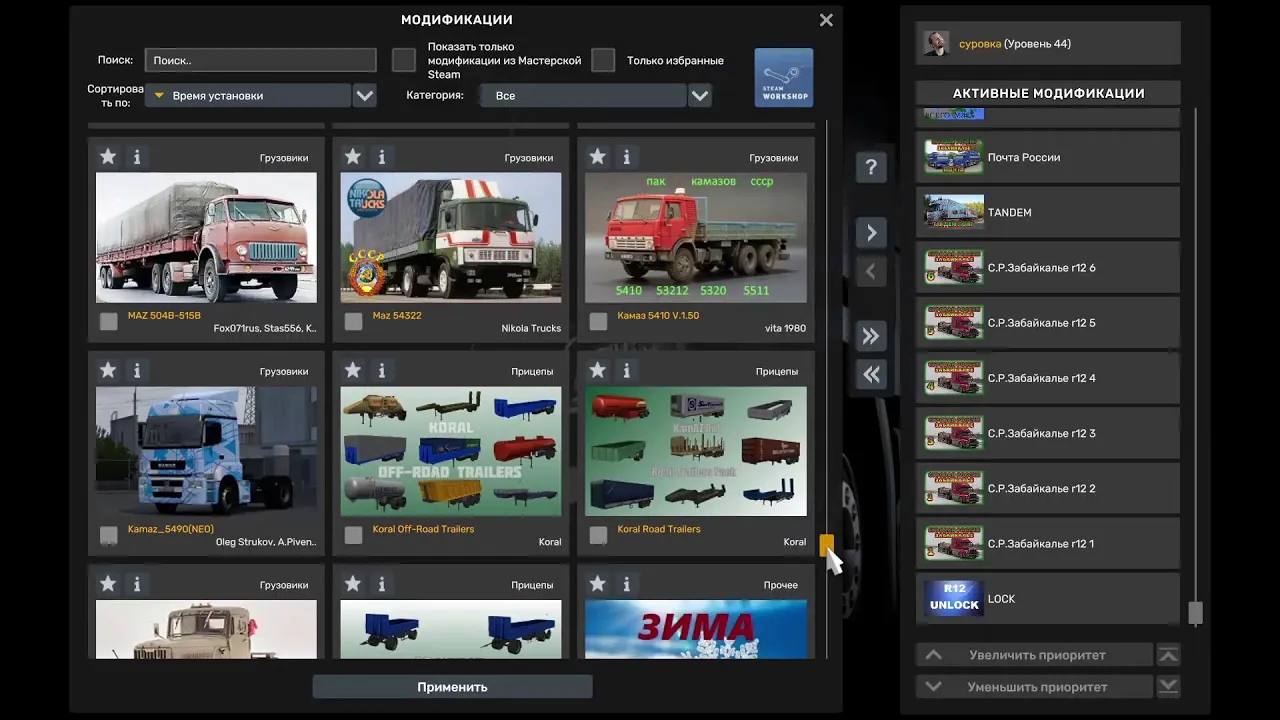The height and width of the screenshot is (720, 1280).
Task: Open the sort by Время установки dropdown
Action: 248,96
